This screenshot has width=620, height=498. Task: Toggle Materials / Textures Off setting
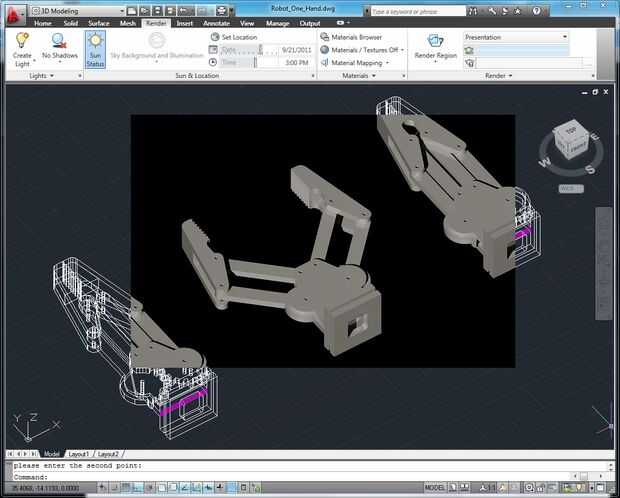pos(362,50)
